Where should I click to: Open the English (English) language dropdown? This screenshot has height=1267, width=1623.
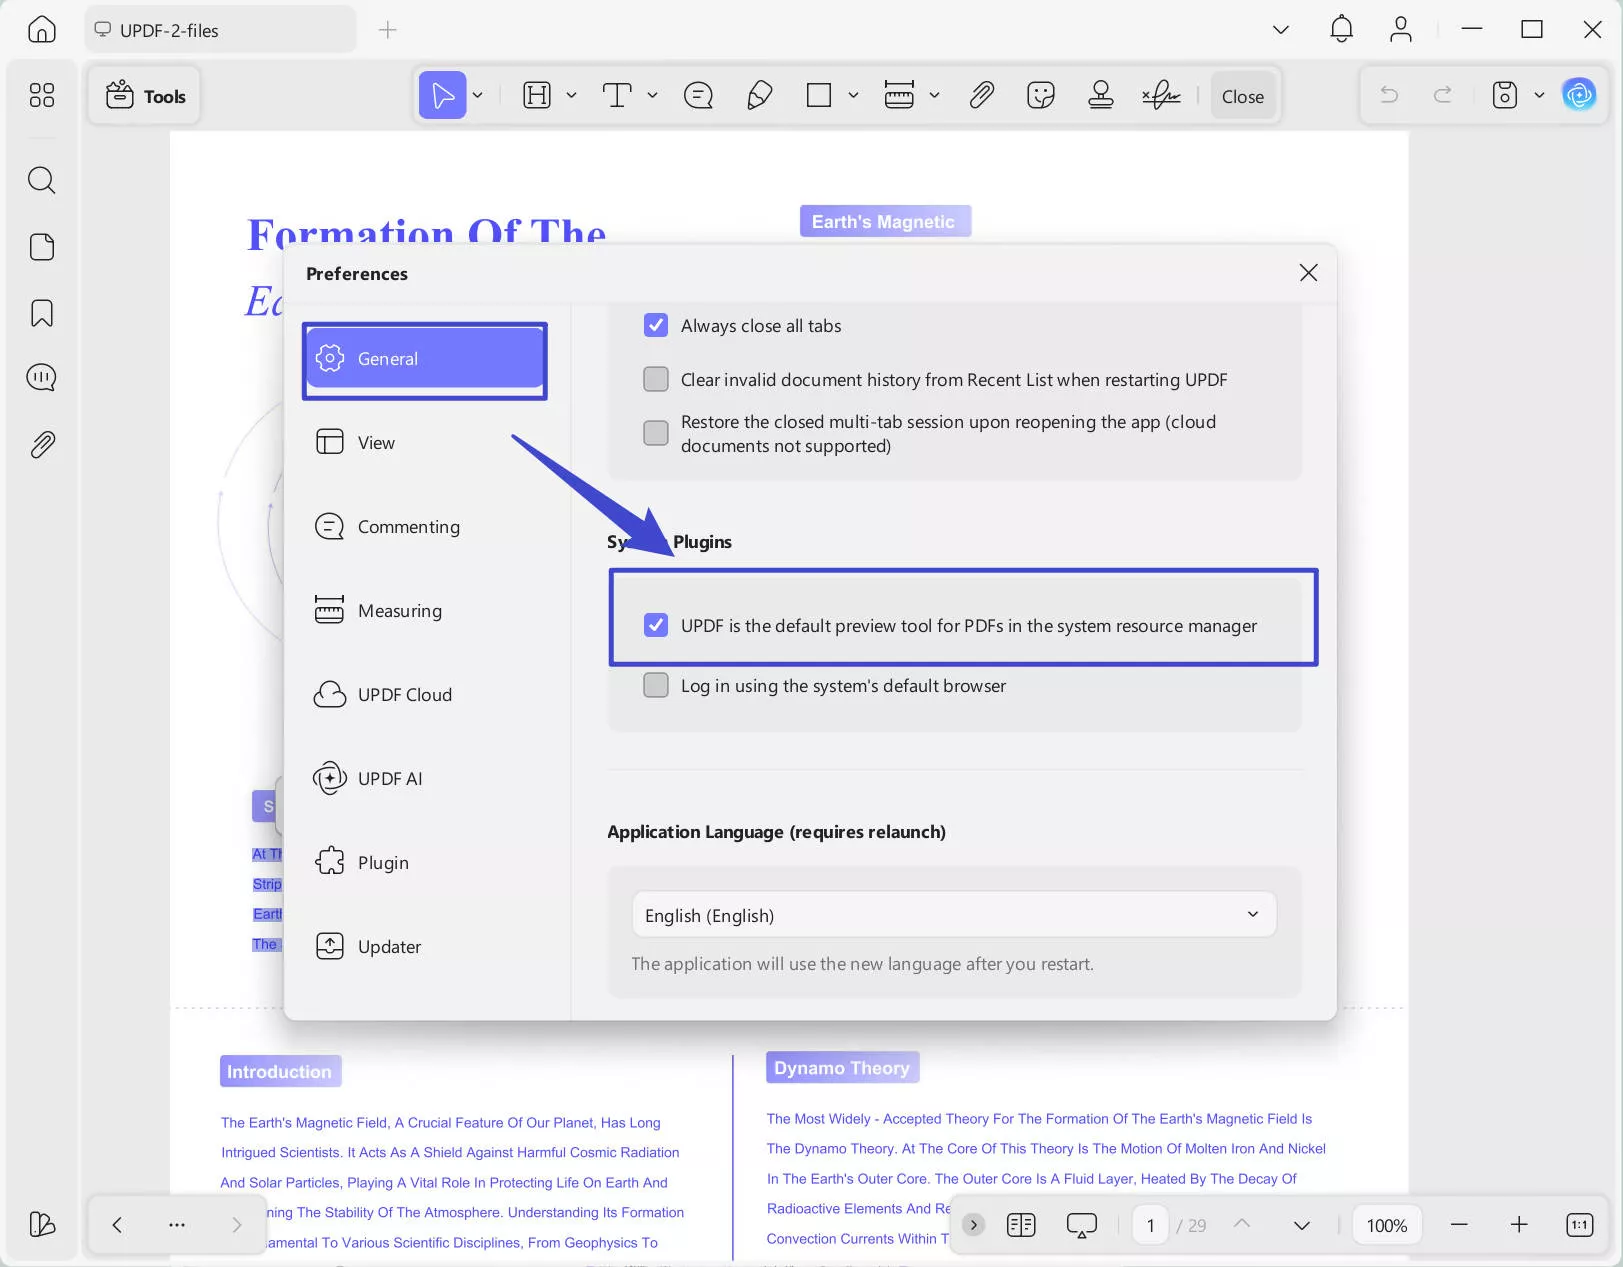954,915
